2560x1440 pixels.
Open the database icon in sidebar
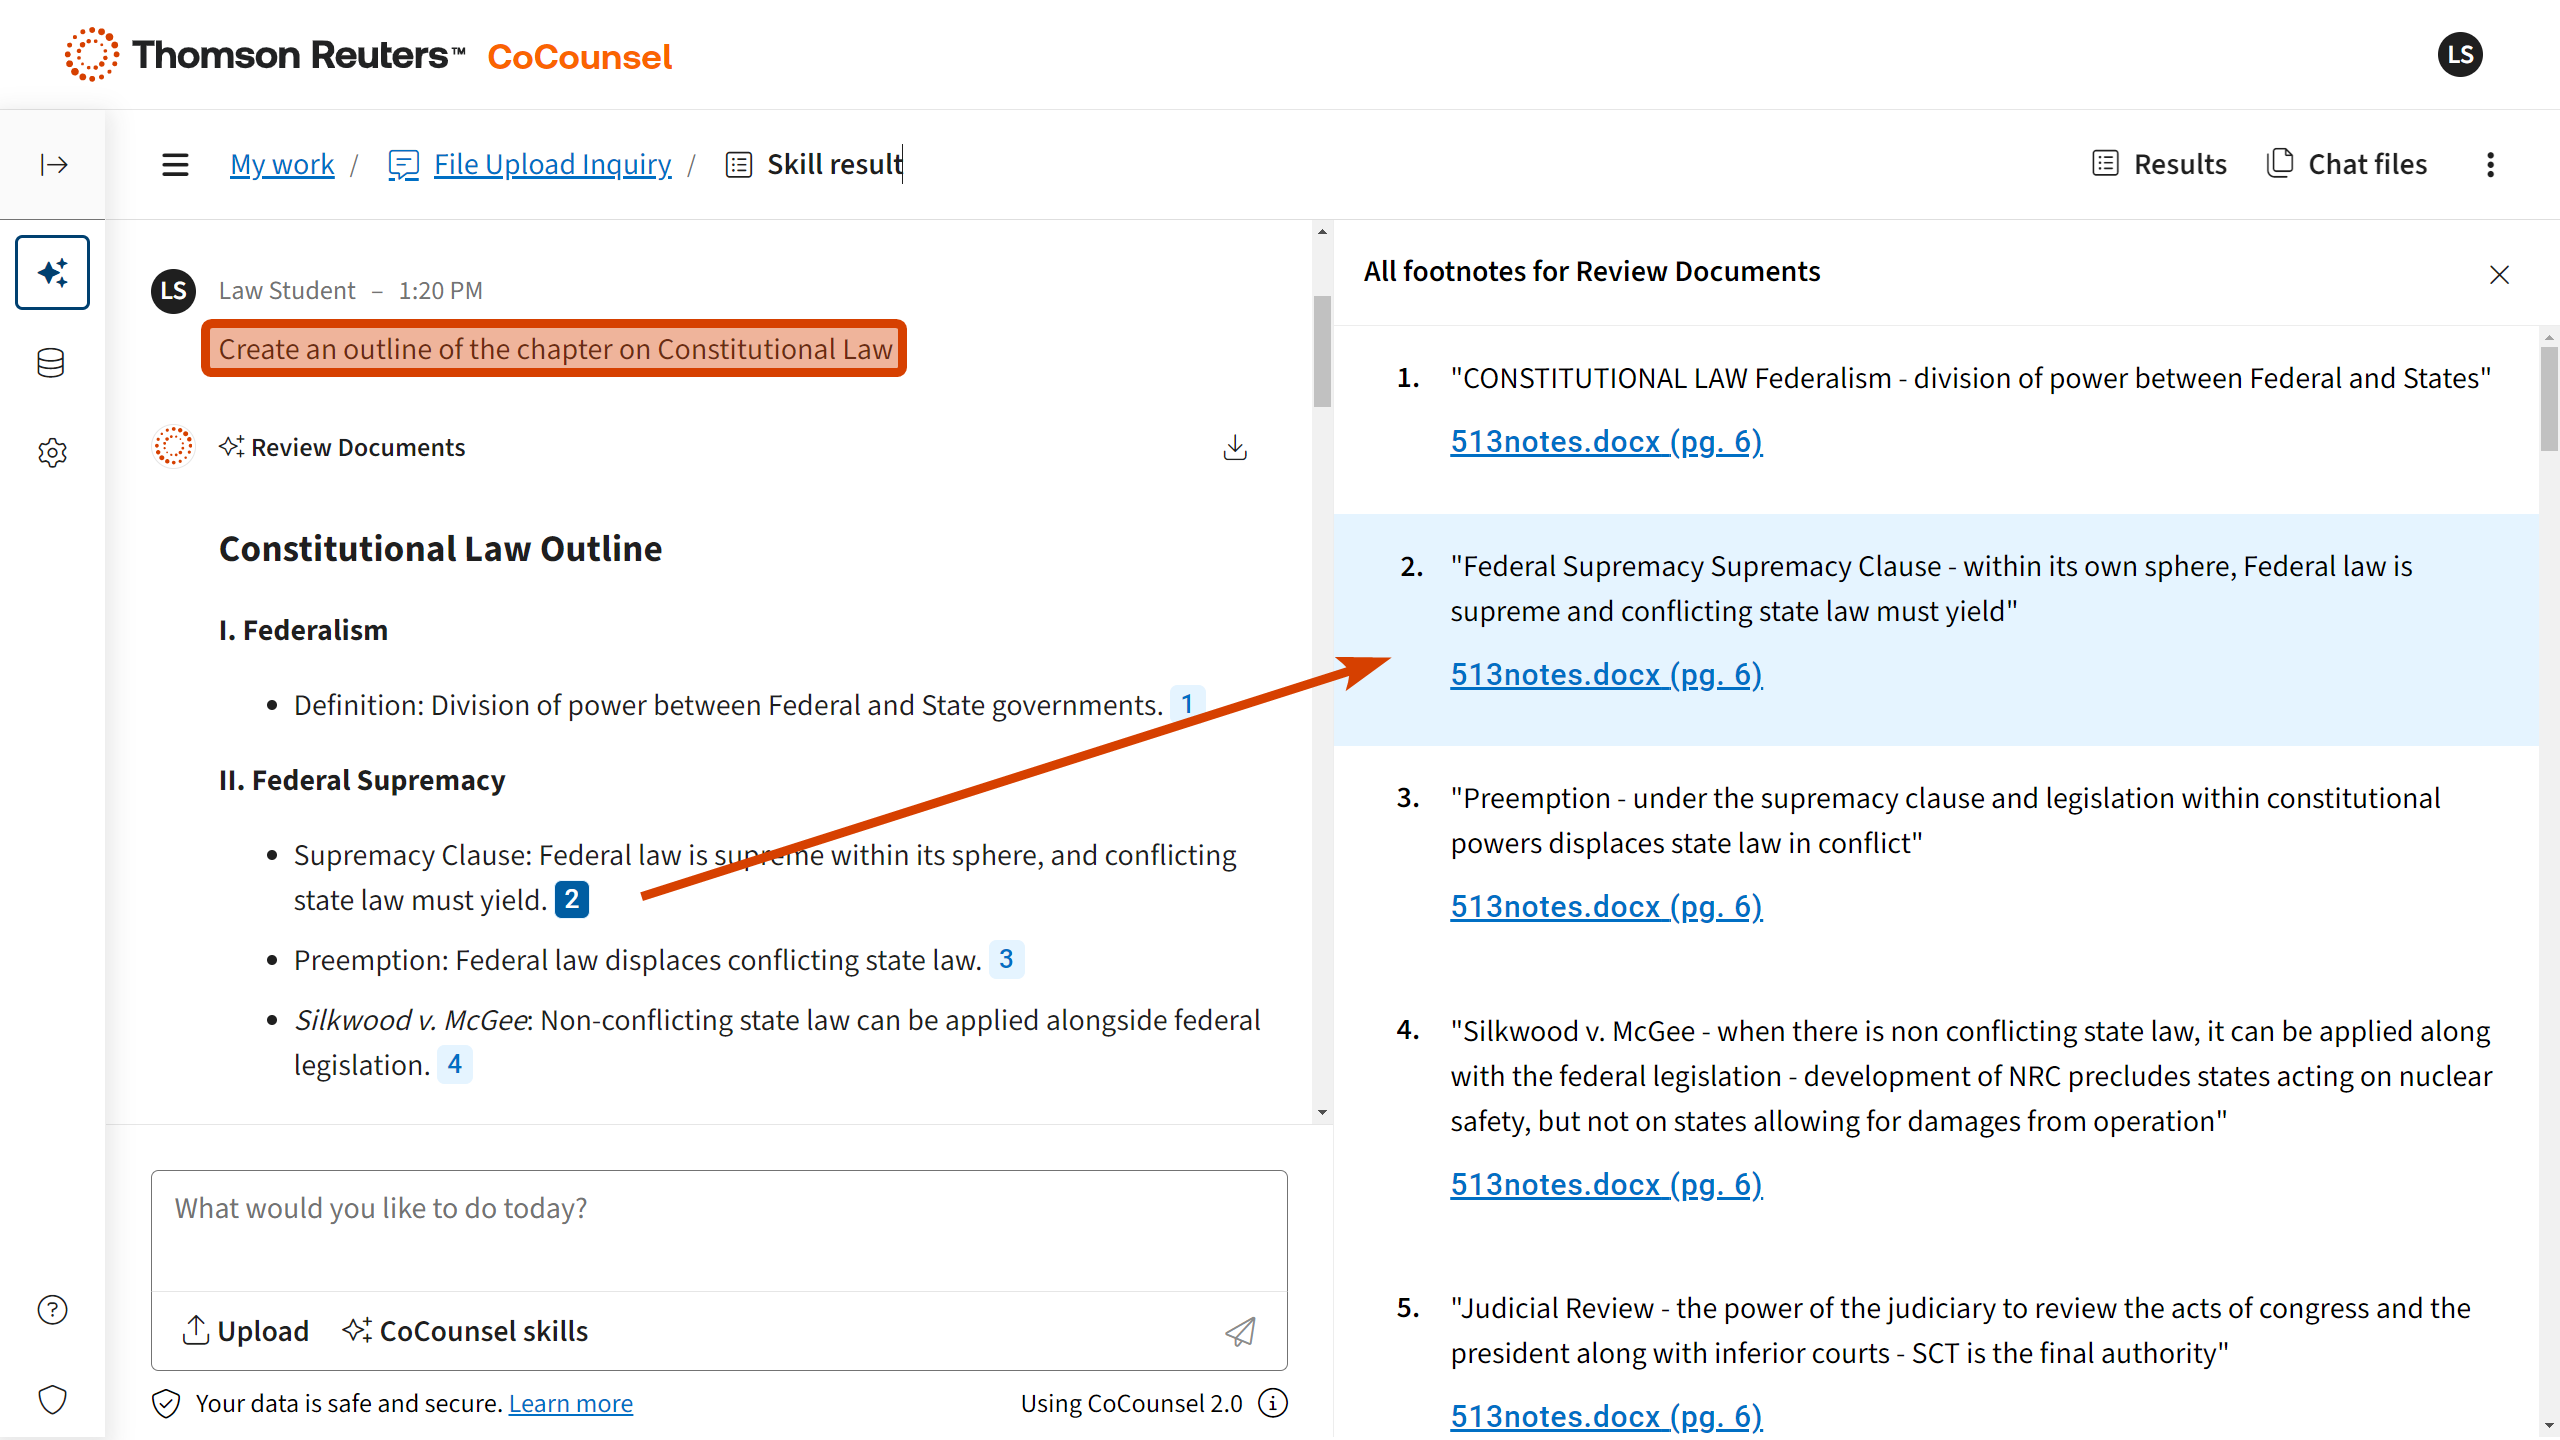[51, 363]
